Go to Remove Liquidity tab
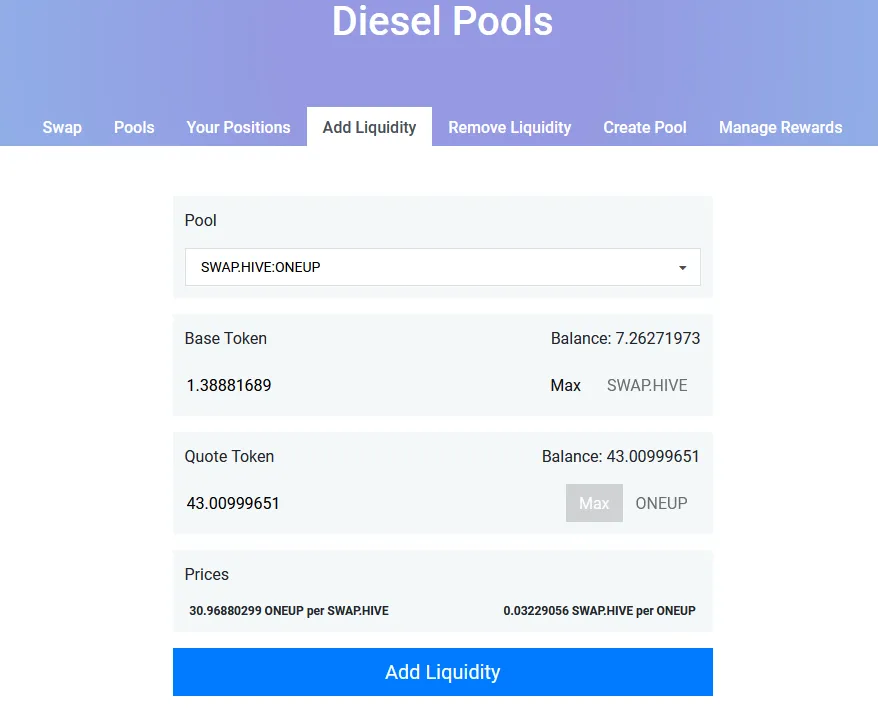This screenshot has height=720, width=878. coord(510,127)
